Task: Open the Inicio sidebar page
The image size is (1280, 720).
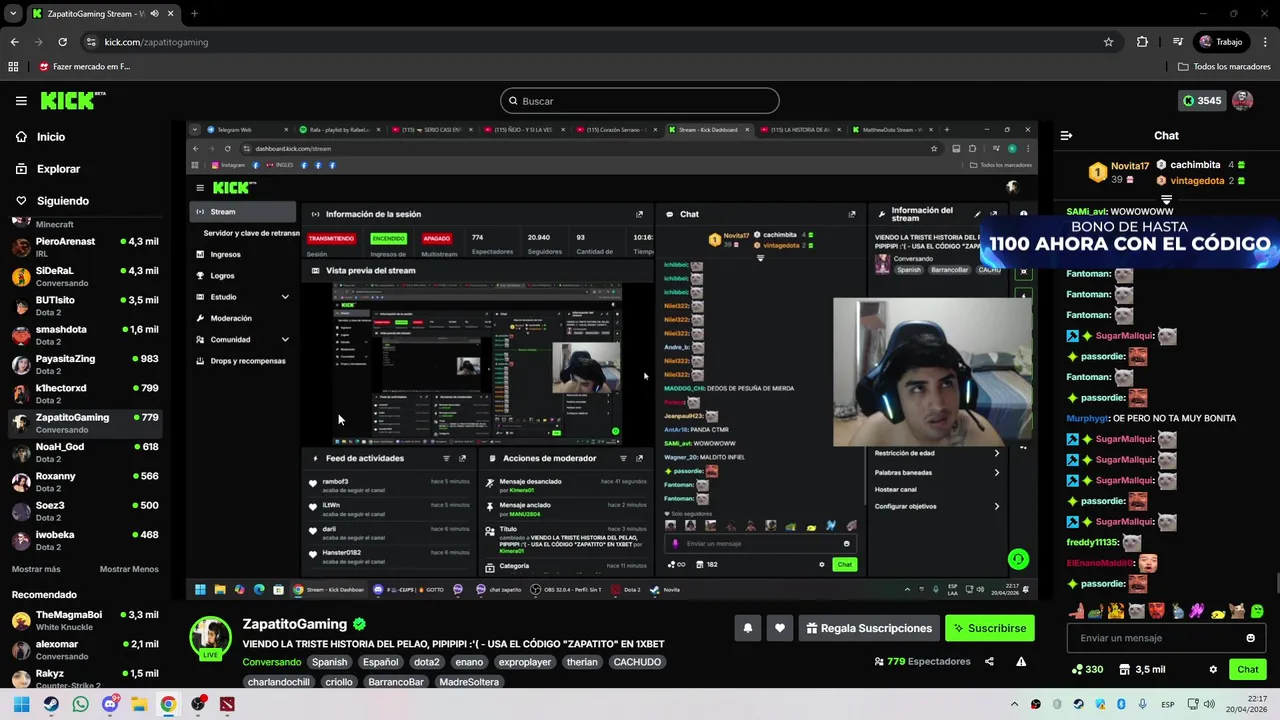Action: click(x=50, y=137)
